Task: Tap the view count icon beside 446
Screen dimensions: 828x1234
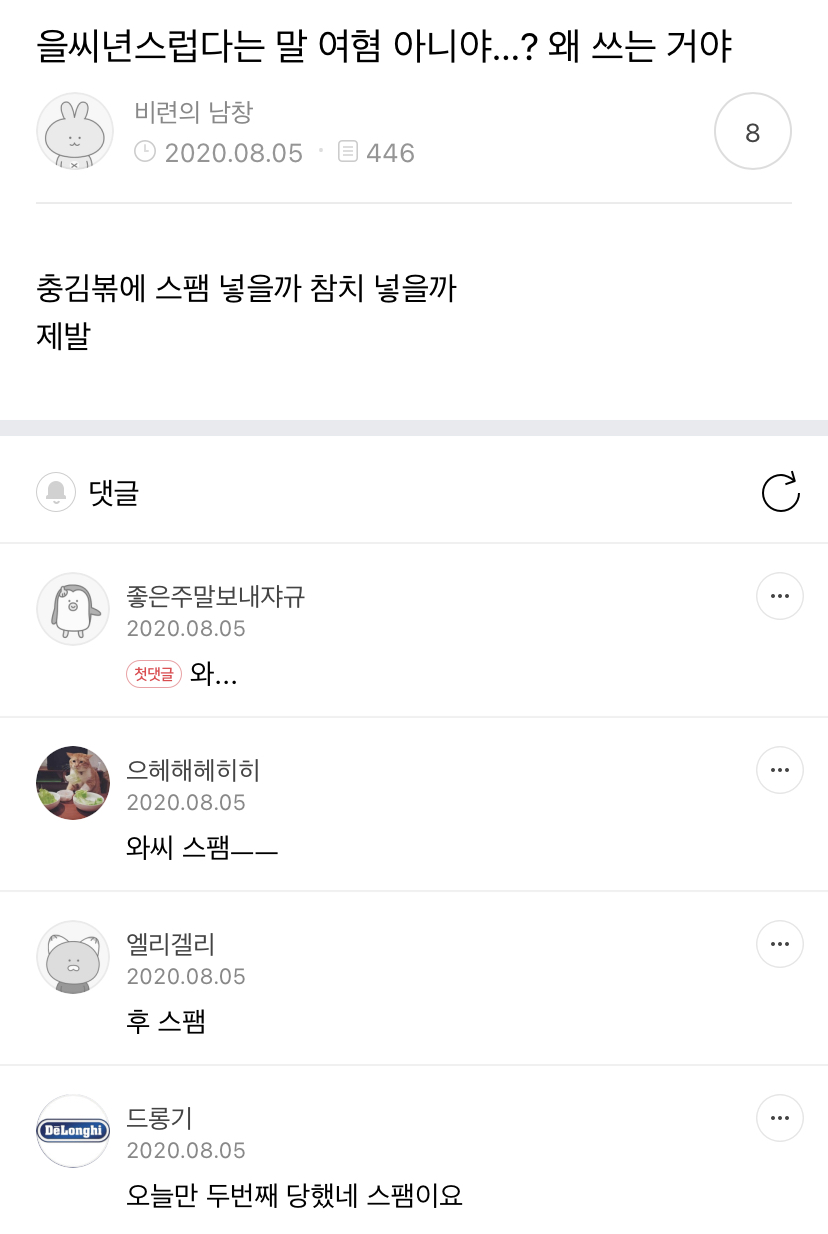Action: pos(348,152)
